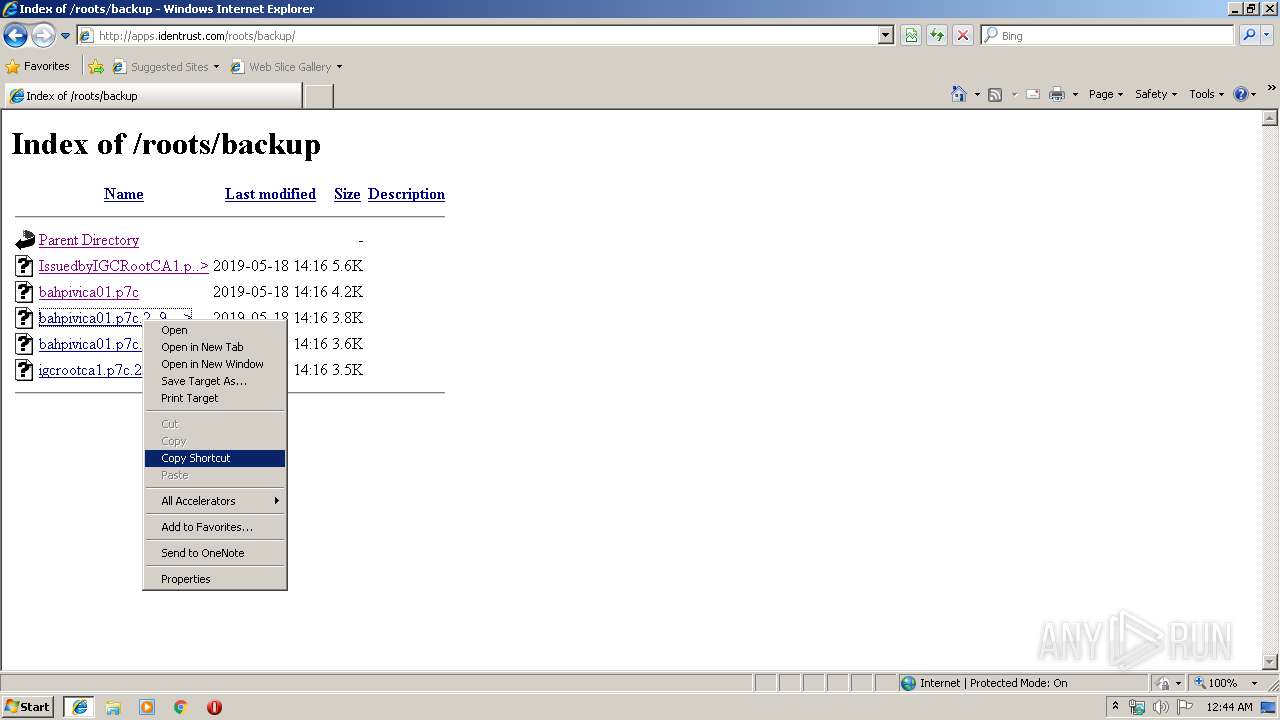The width and height of the screenshot is (1280, 720).
Task: Choose Add to Favorites... in context menu
Action: click(x=215, y=527)
